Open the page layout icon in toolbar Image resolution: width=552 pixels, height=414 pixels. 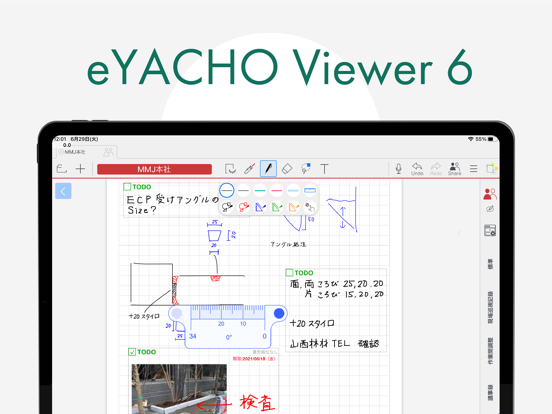pyautogui.click(x=491, y=168)
